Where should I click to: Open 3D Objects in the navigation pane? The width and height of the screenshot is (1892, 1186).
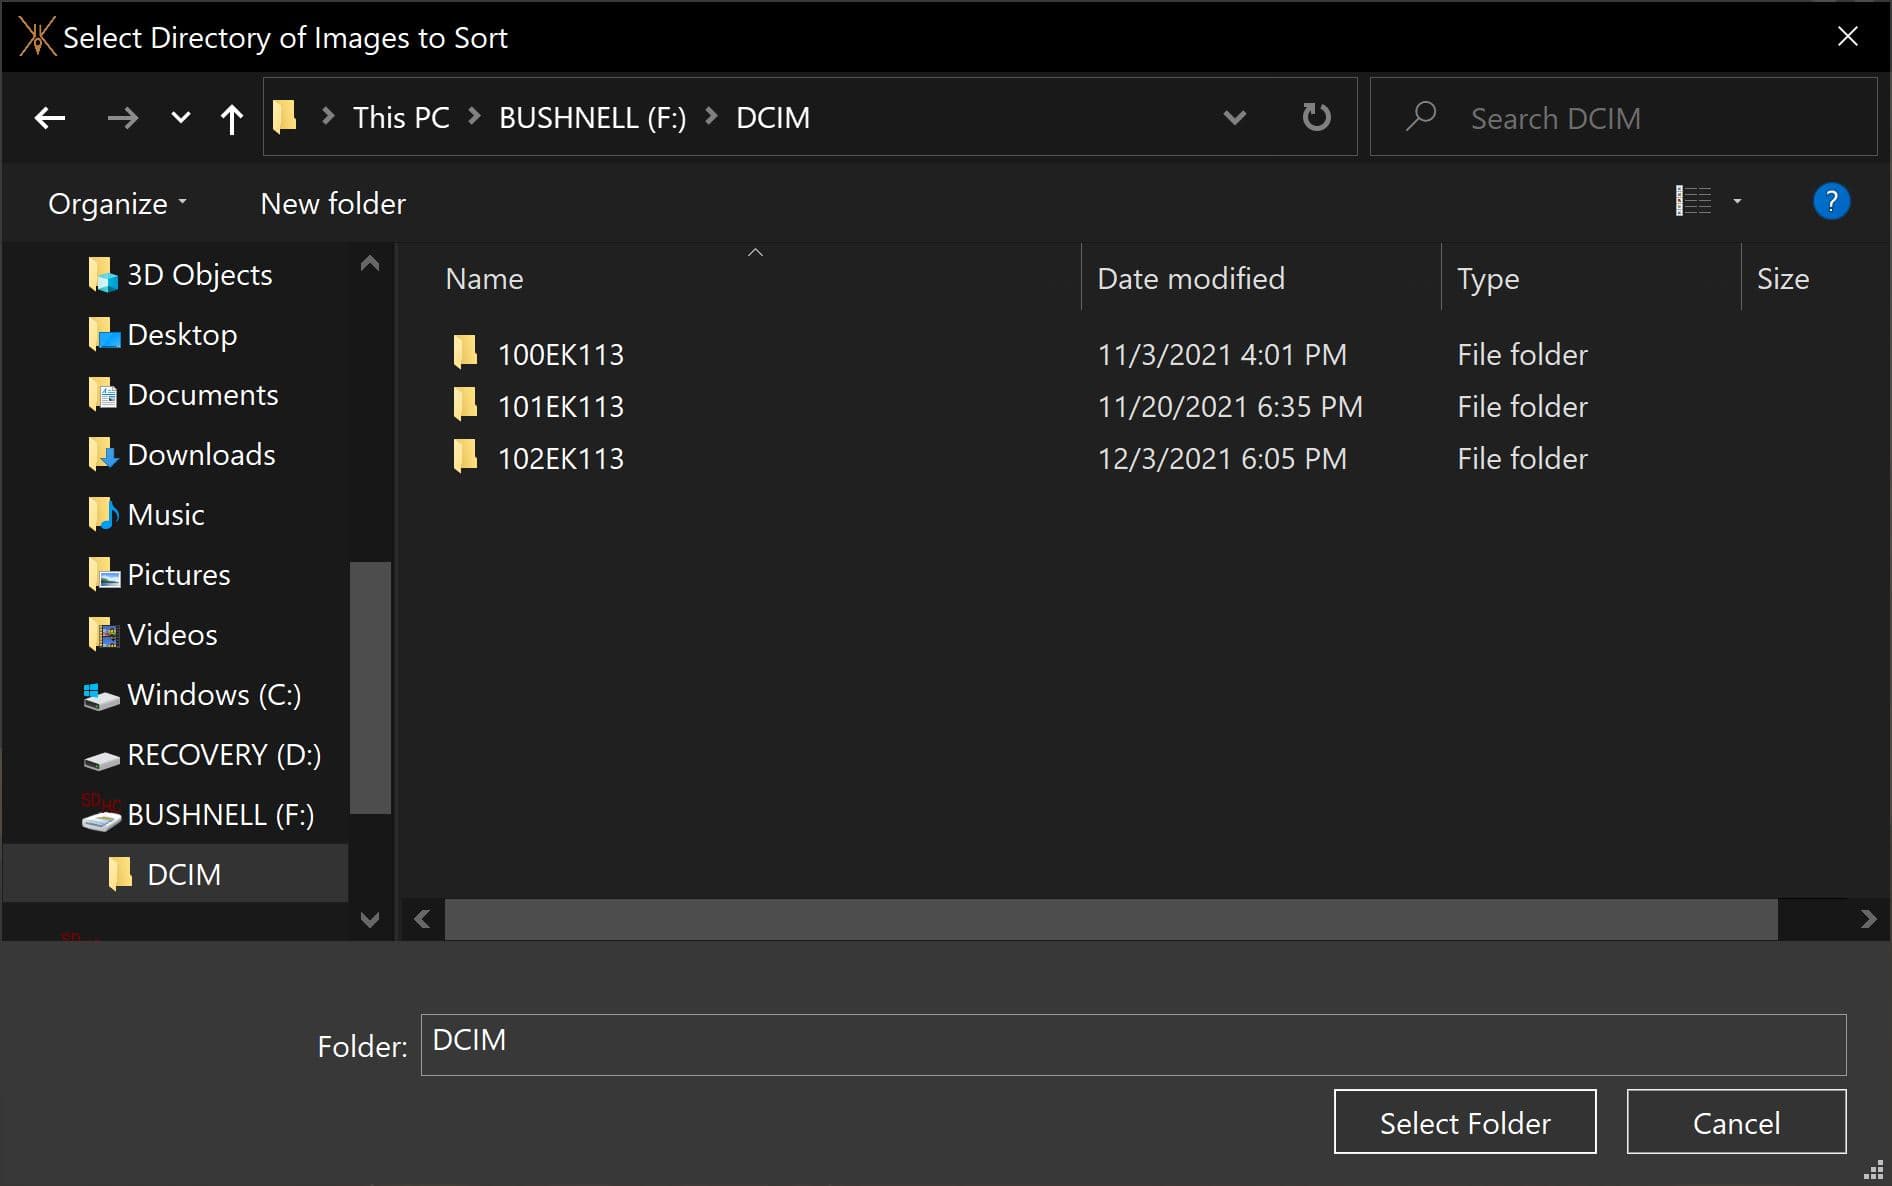180,274
